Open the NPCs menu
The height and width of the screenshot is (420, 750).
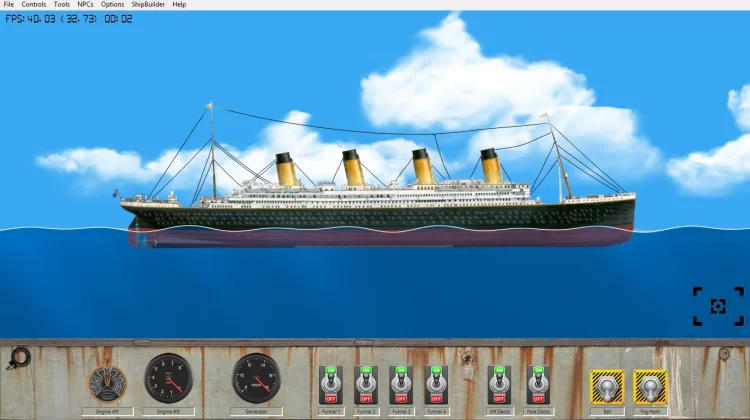[85, 4]
